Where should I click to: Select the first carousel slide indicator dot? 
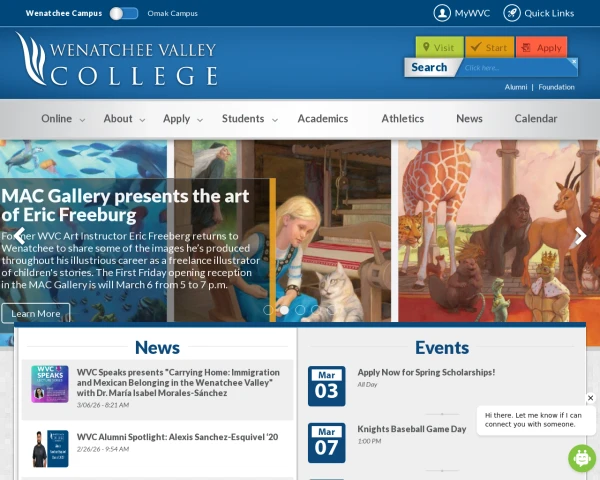268,310
